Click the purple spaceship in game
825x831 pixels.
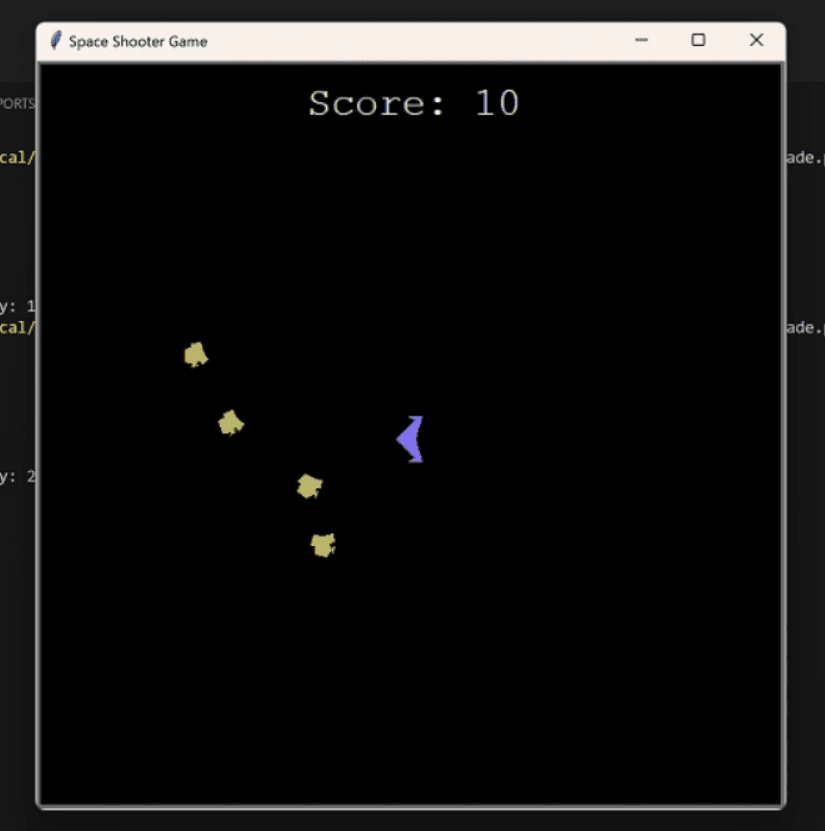411,439
